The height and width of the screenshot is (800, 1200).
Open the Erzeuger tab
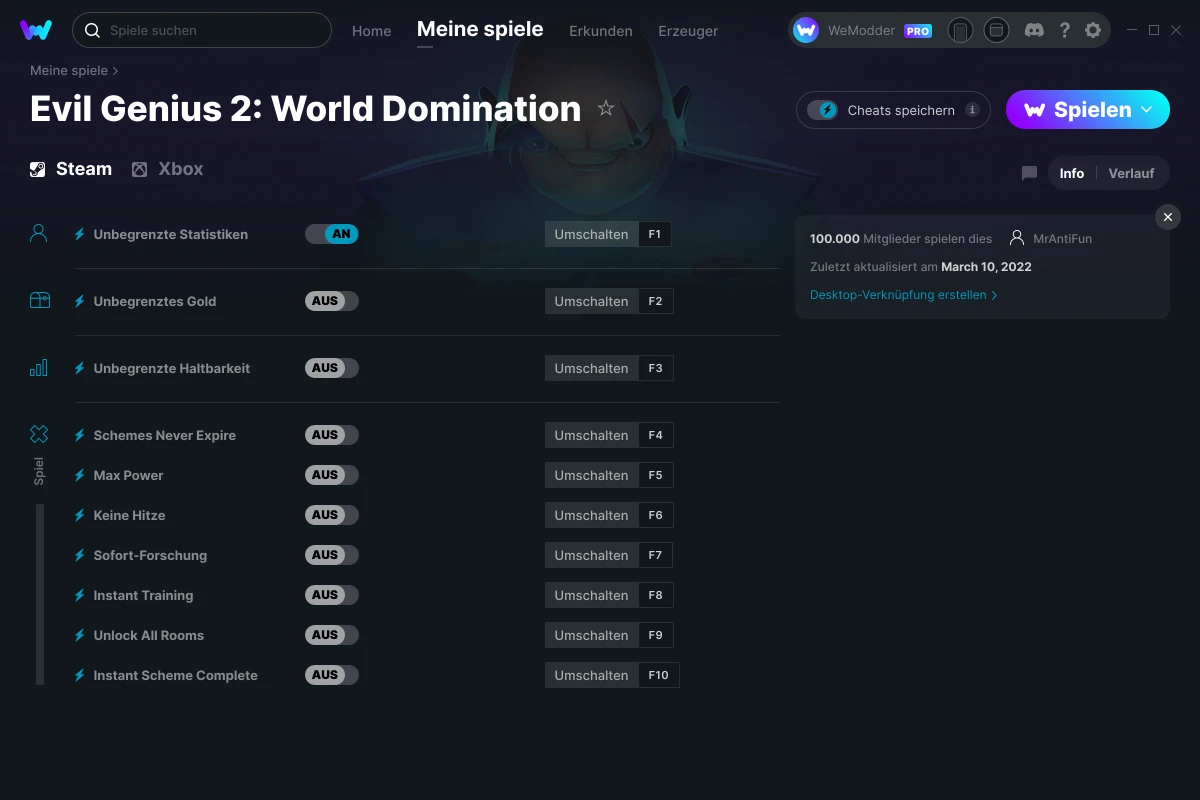tap(688, 31)
